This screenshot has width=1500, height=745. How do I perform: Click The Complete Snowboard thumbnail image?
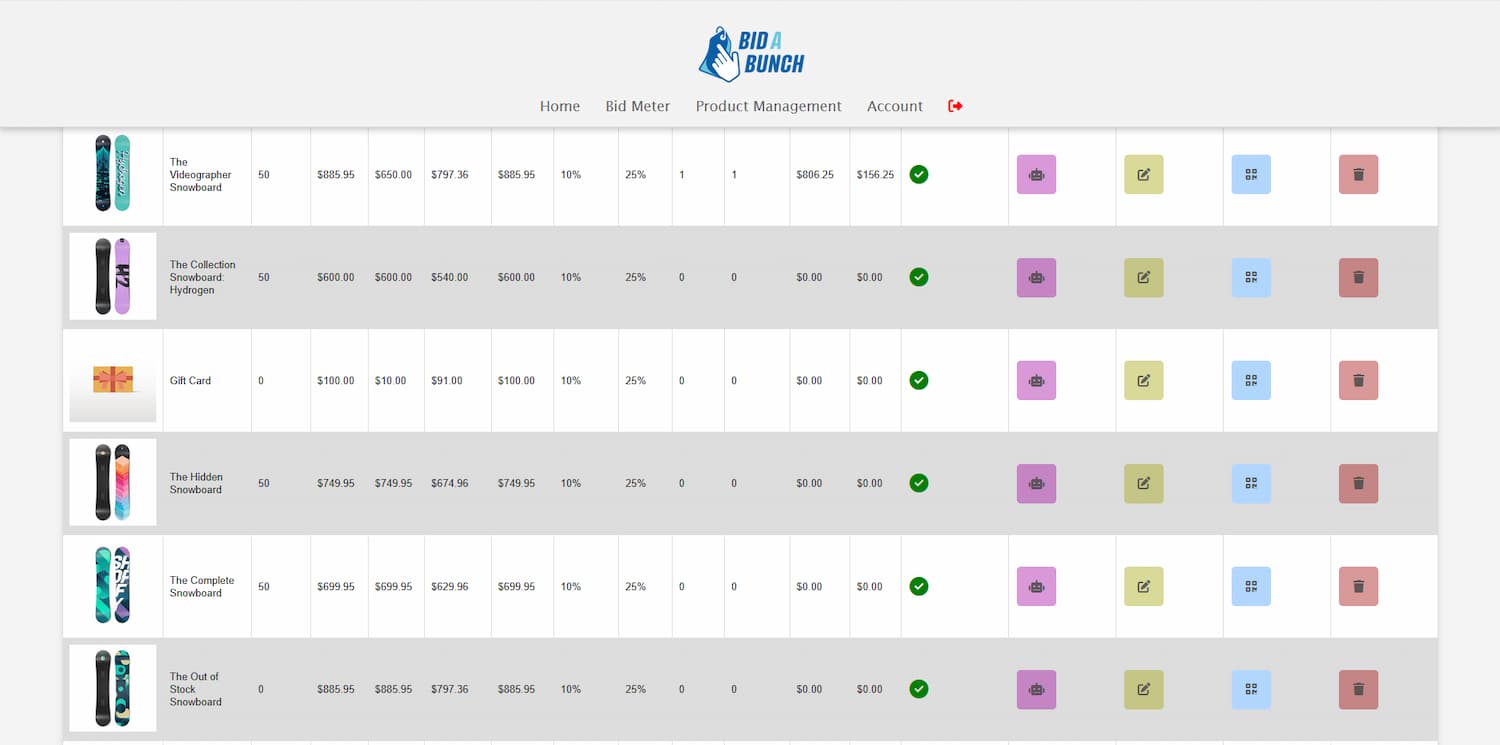click(113, 585)
